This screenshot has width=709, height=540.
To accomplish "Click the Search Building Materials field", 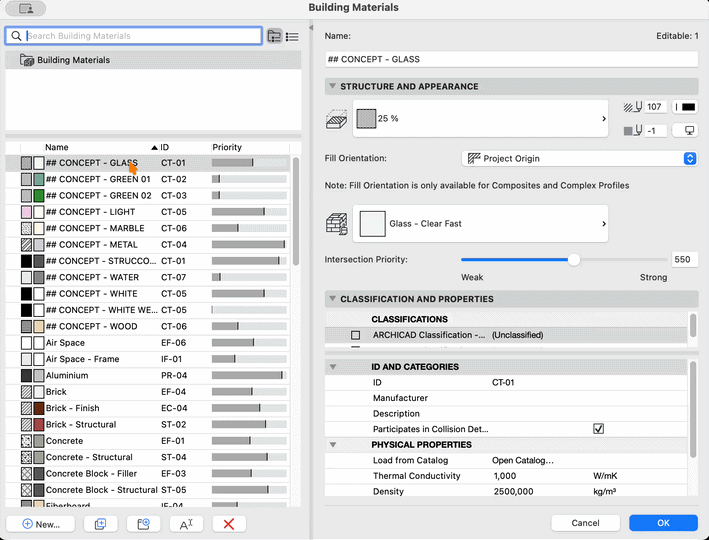I will [133, 36].
